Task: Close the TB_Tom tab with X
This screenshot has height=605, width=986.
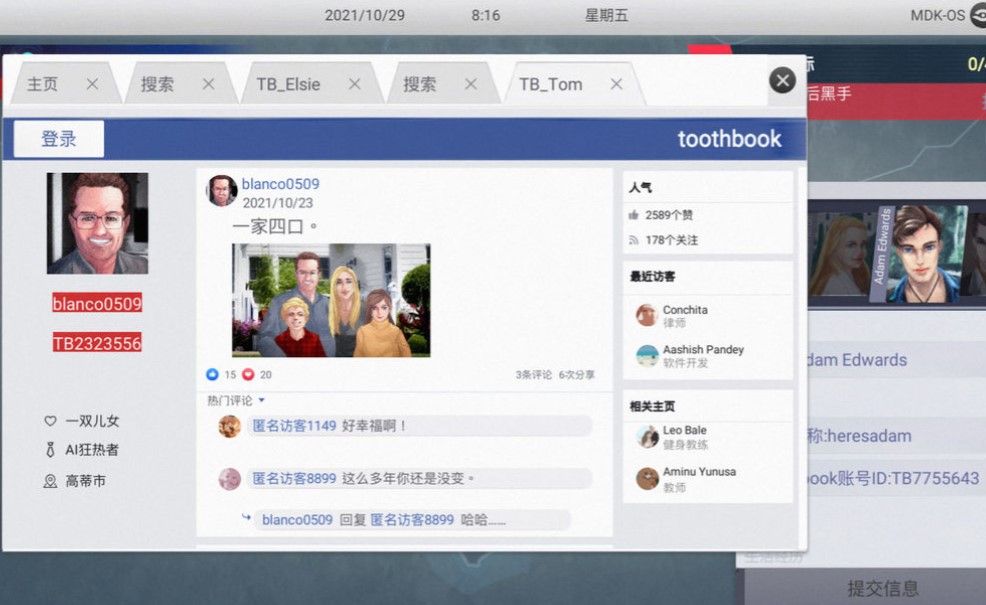Action: [616, 84]
